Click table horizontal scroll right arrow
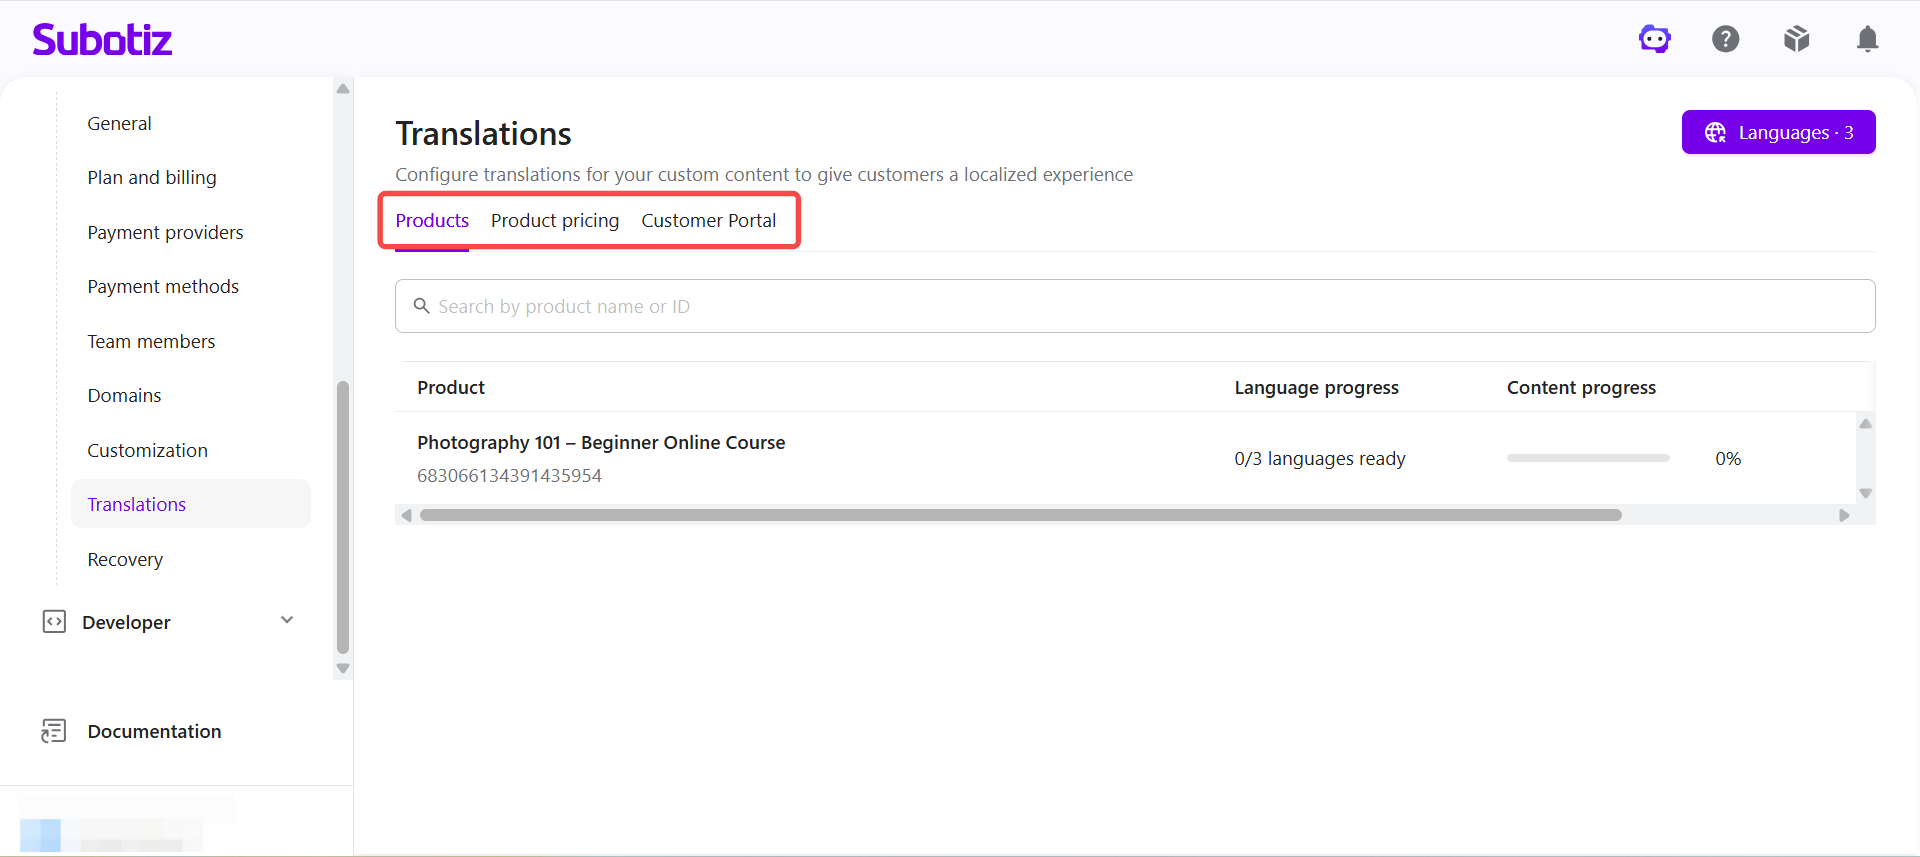This screenshot has height=857, width=1920. [1844, 515]
